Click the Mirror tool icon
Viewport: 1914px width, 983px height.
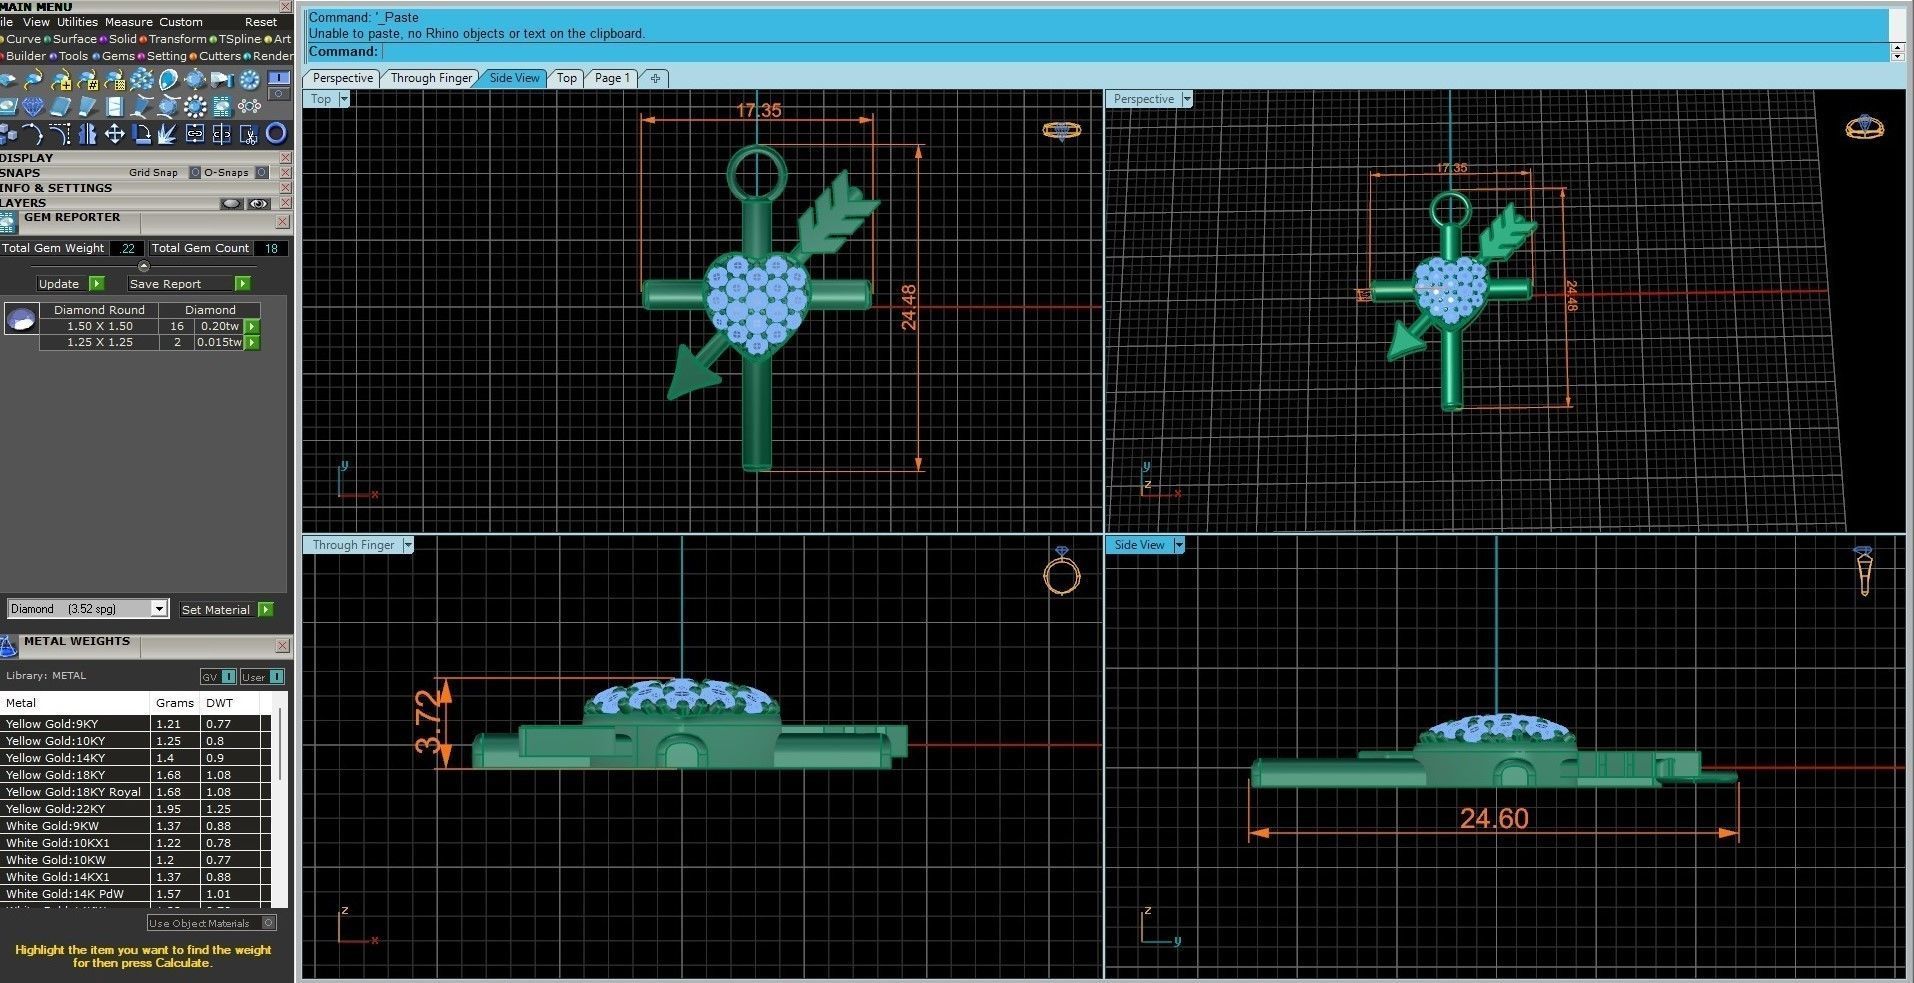point(87,133)
